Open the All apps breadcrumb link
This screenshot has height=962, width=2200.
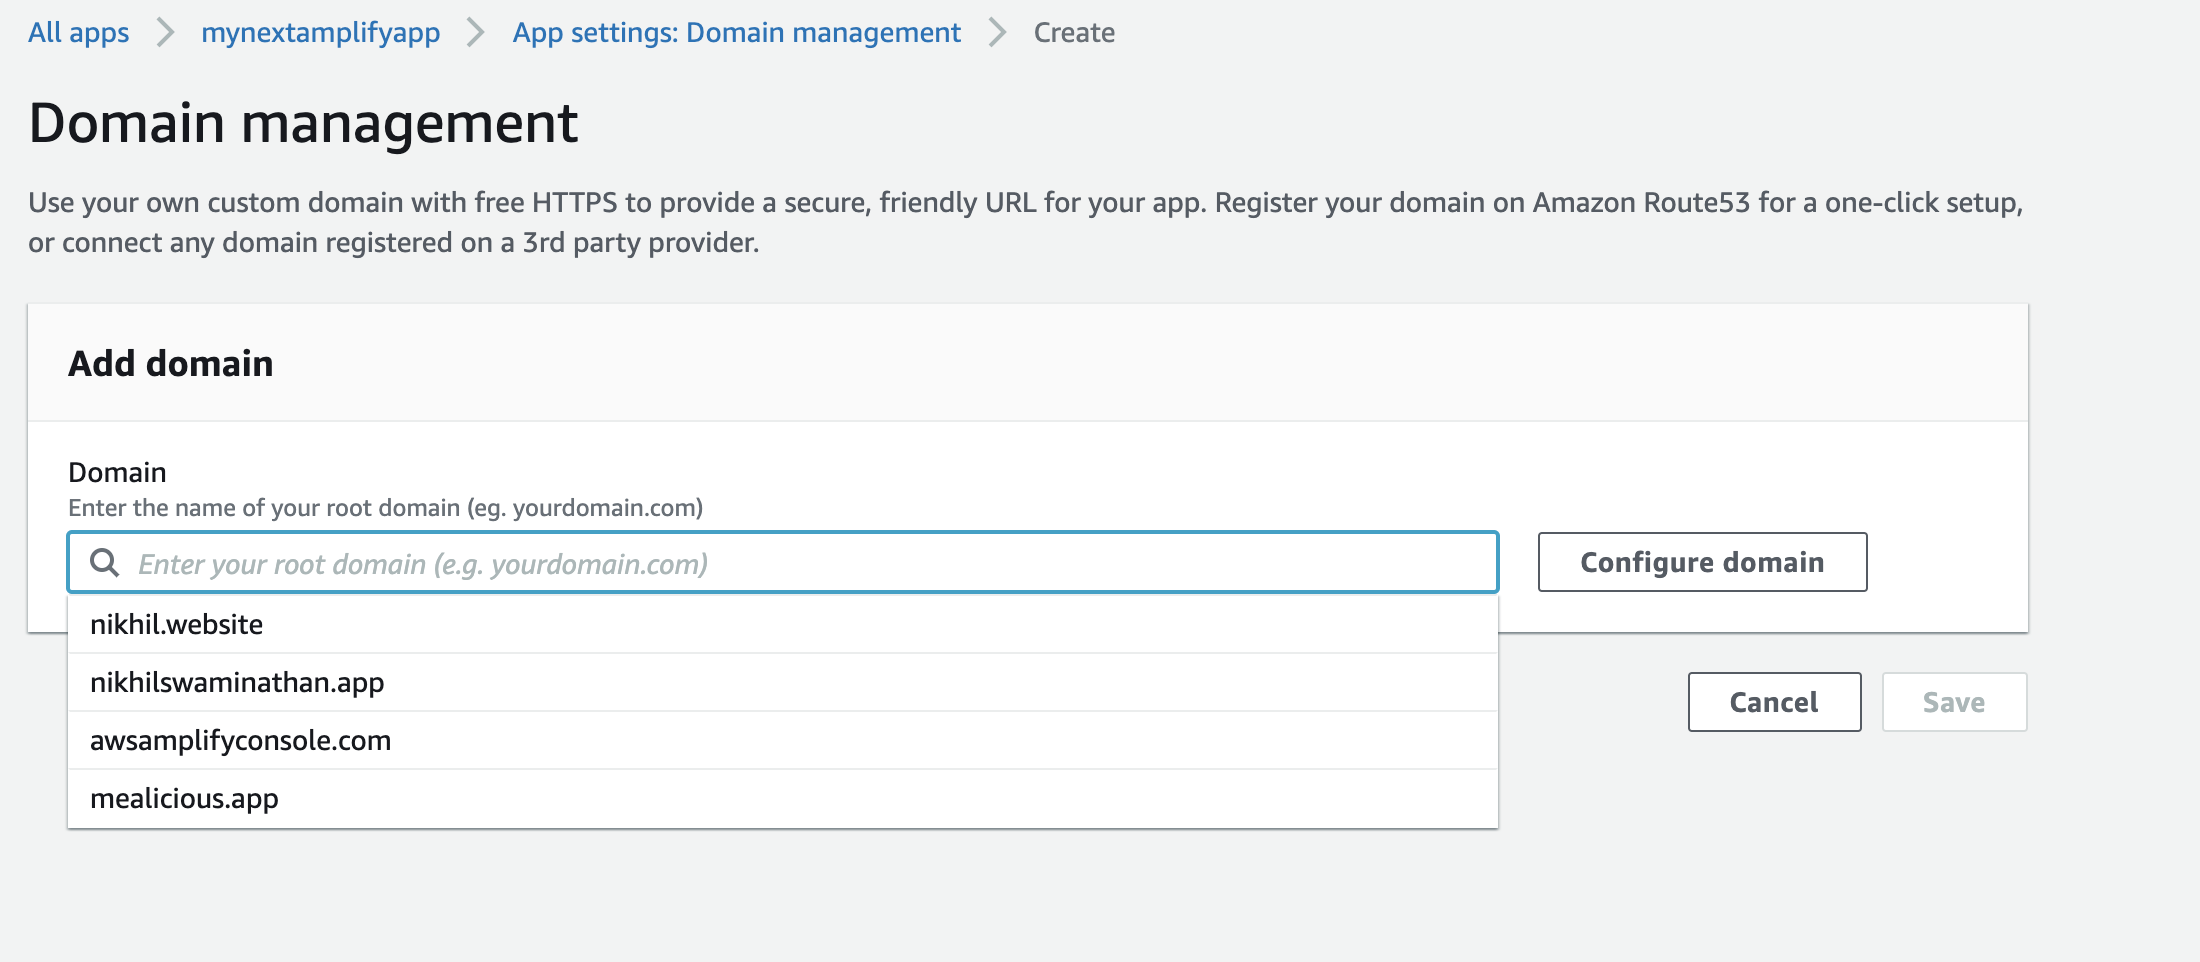click(77, 32)
